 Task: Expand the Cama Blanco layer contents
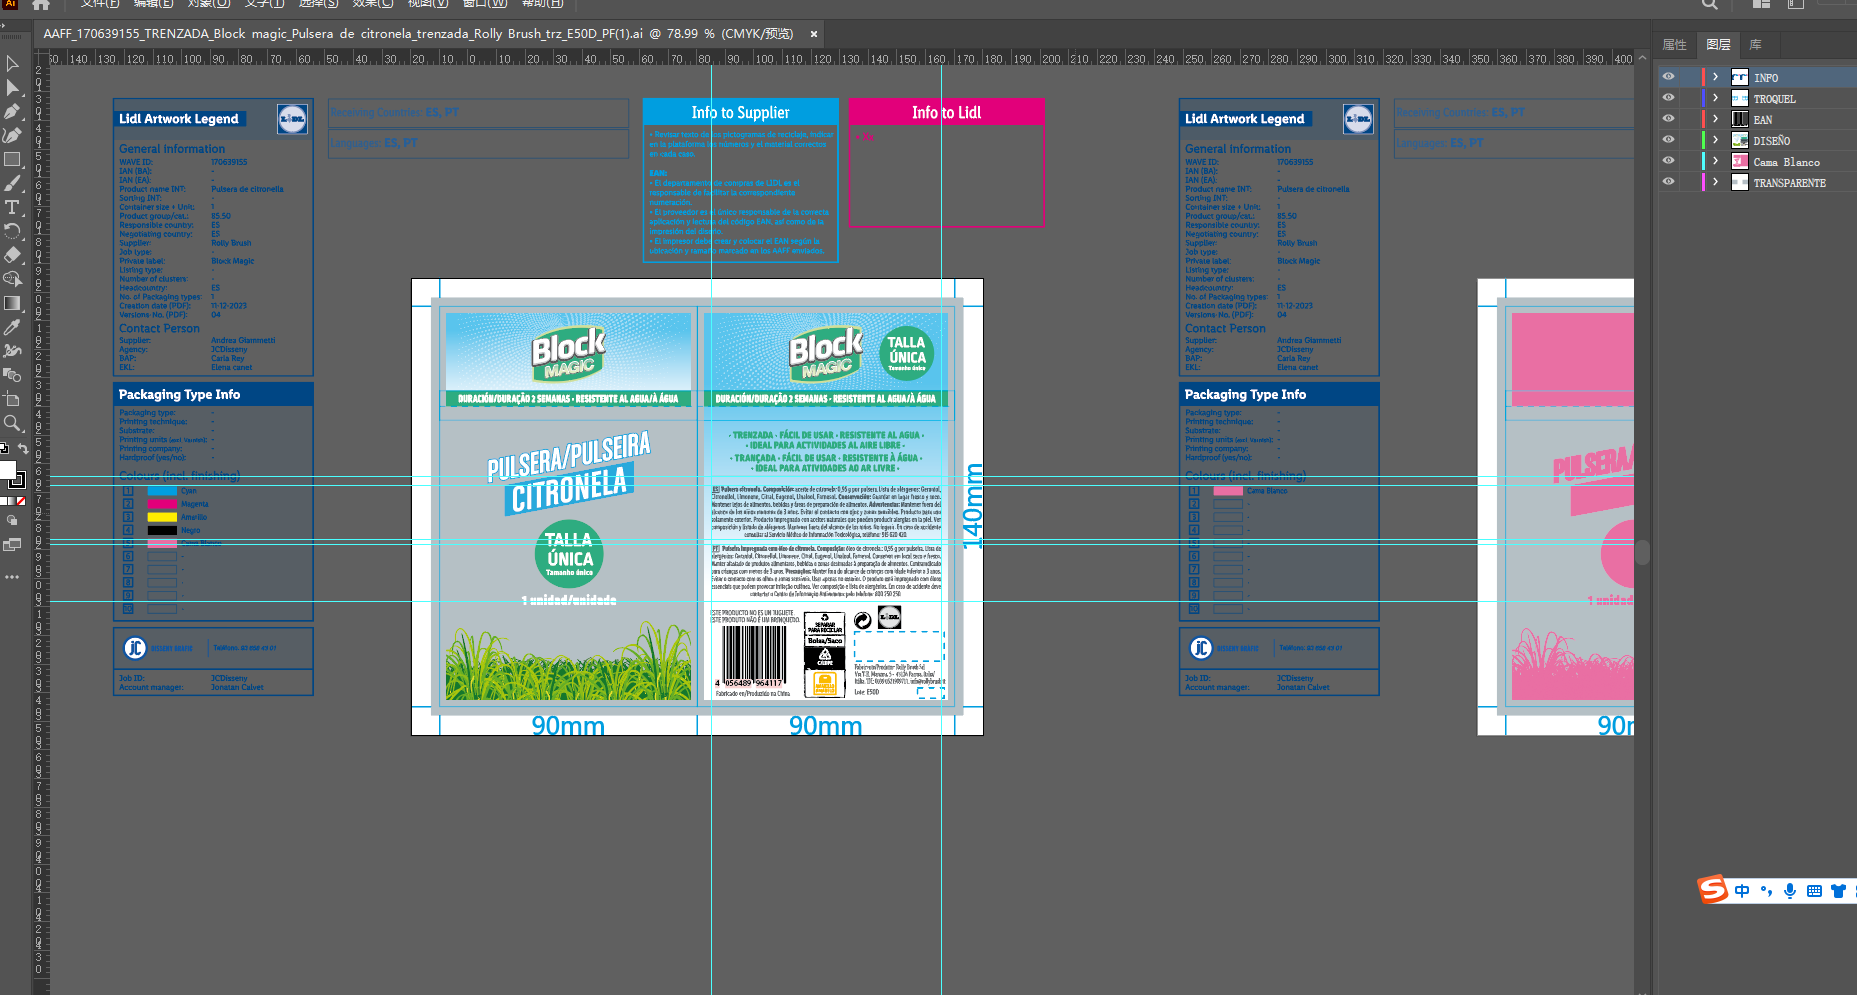1716,161
